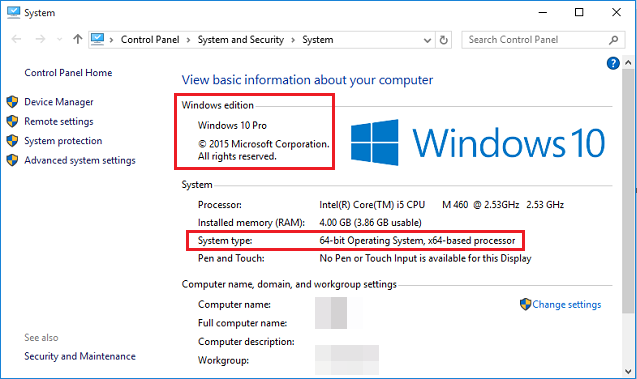Click the vertical scrollbar down arrow
637x379 pixels.
click(628, 371)
